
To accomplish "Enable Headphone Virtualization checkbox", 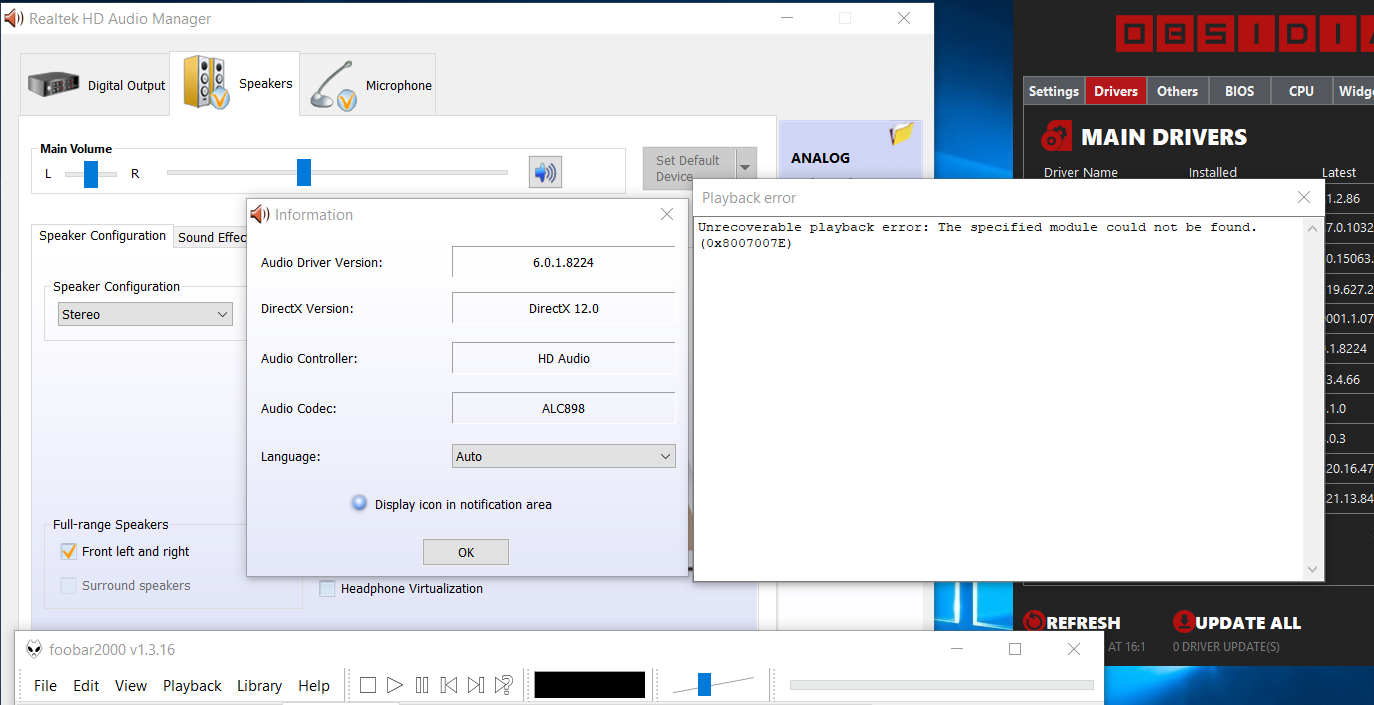I will [327, 588].
